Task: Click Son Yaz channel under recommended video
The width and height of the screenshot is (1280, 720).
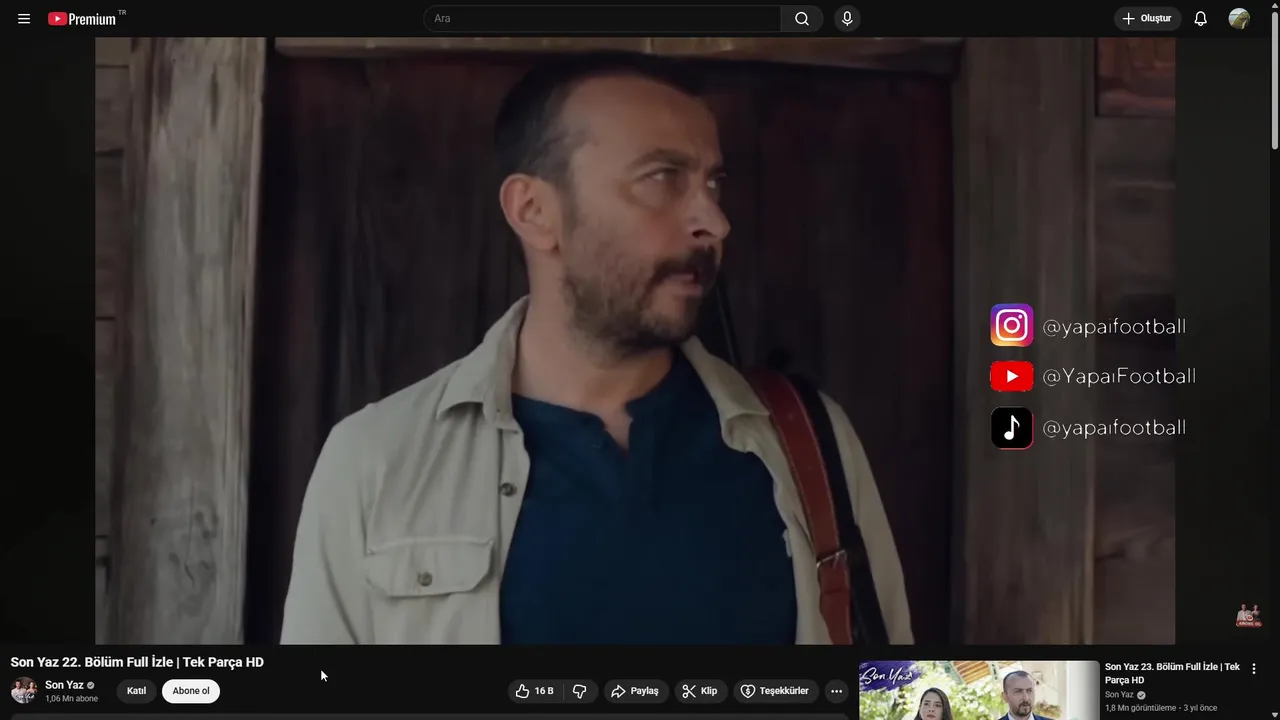Action: coord(1119,695)
